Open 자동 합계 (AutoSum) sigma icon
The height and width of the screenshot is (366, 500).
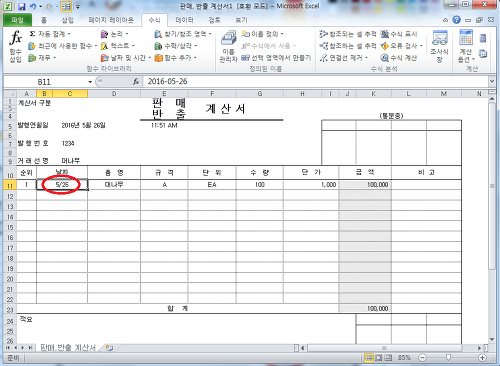pyautogui.click(x=32, y=34)
